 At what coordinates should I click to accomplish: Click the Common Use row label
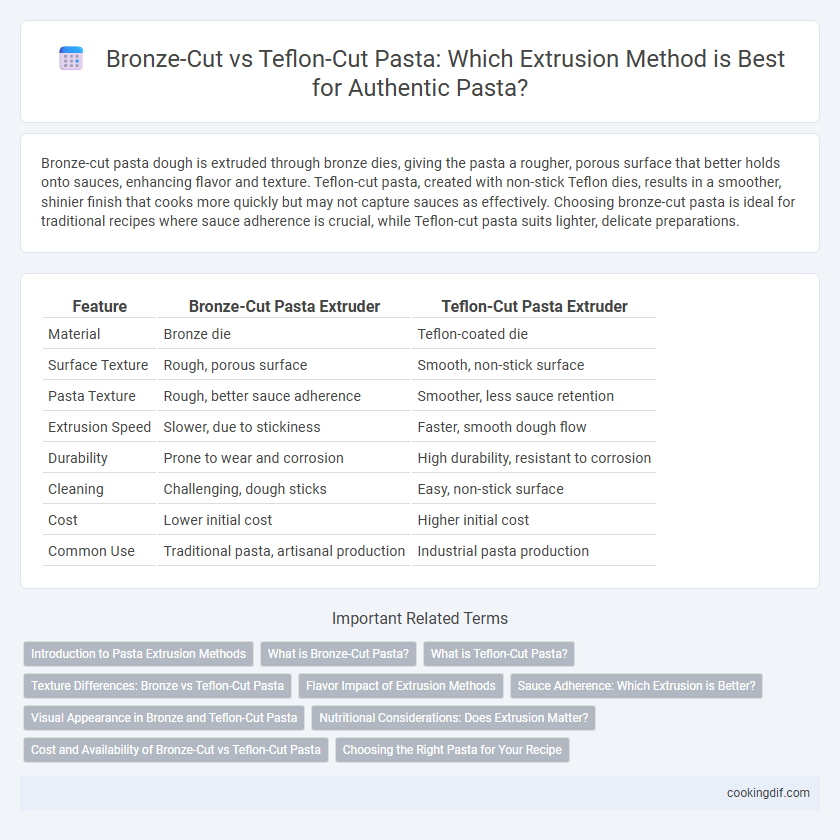pyautogui.click(x=91, y=551)
